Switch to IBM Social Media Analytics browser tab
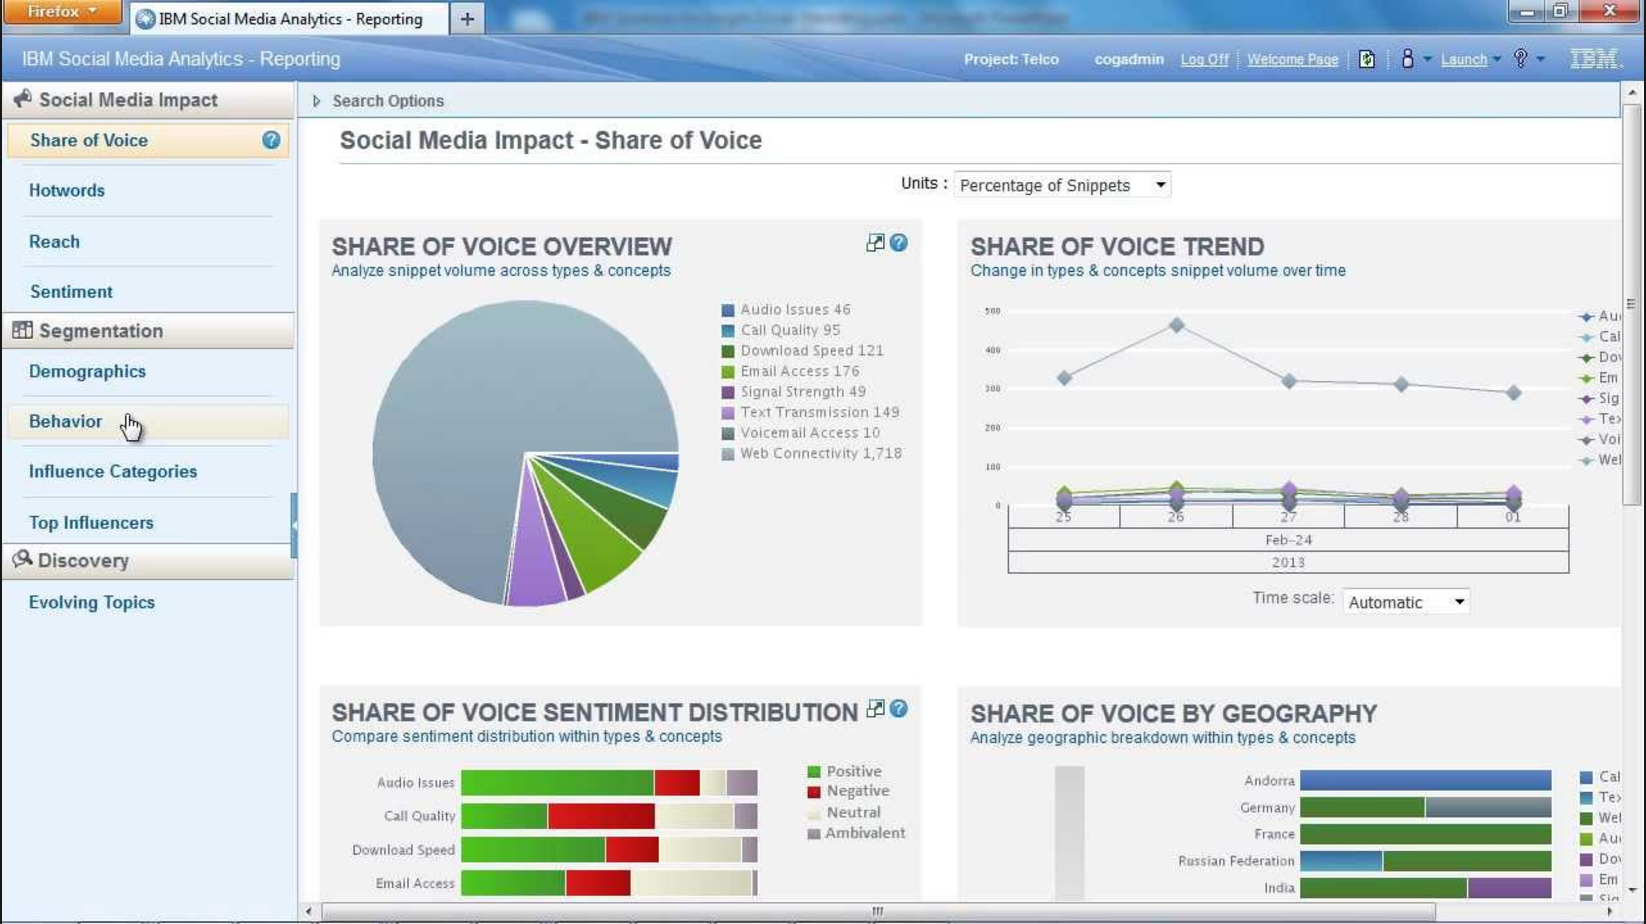1646x924 pixels. [288, 19]
